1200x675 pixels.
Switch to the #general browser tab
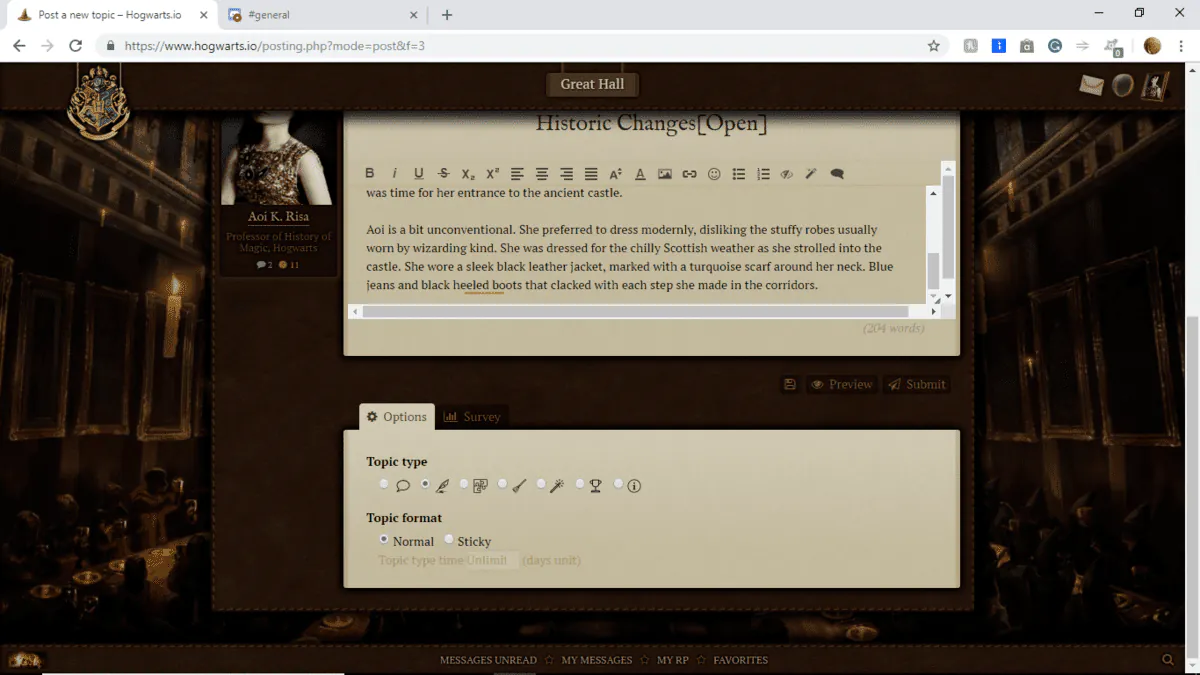320,15
